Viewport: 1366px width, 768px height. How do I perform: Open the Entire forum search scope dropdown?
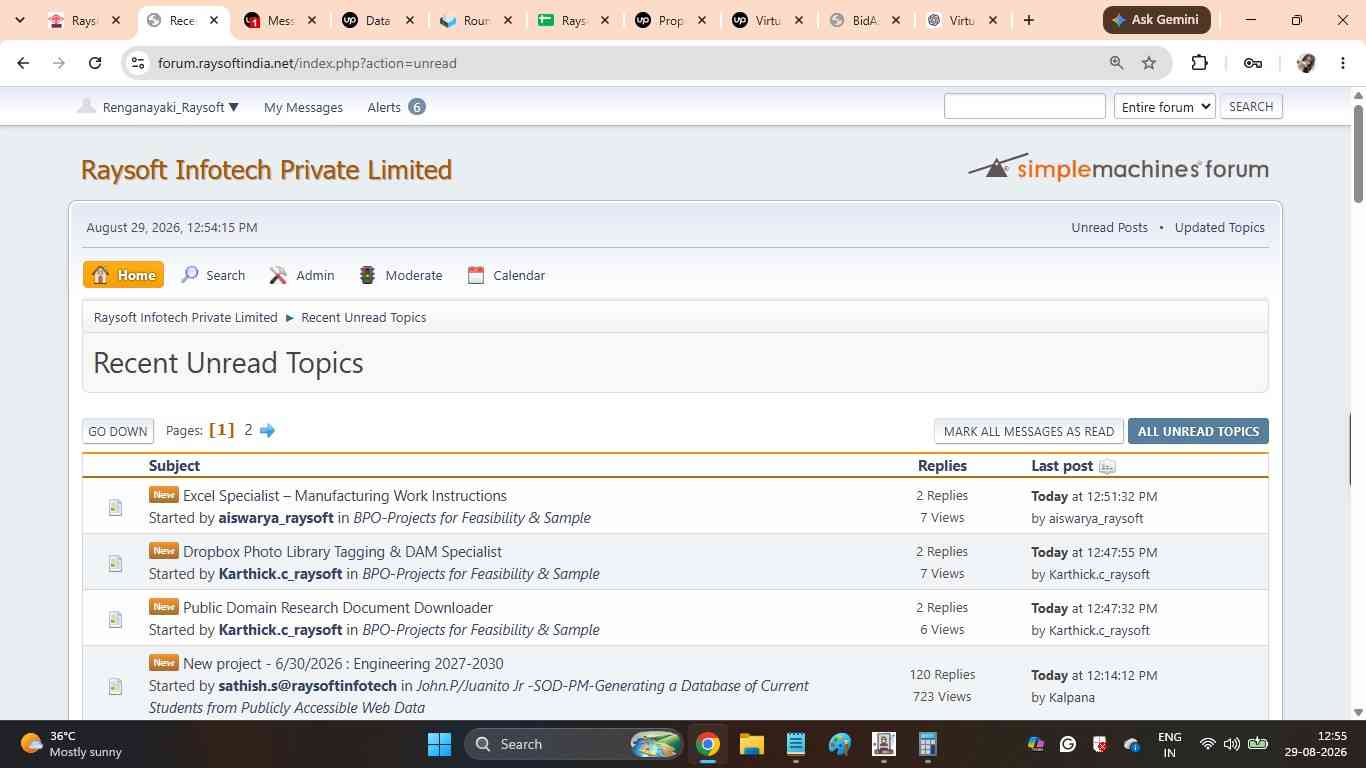click(x=1164, y=106)
